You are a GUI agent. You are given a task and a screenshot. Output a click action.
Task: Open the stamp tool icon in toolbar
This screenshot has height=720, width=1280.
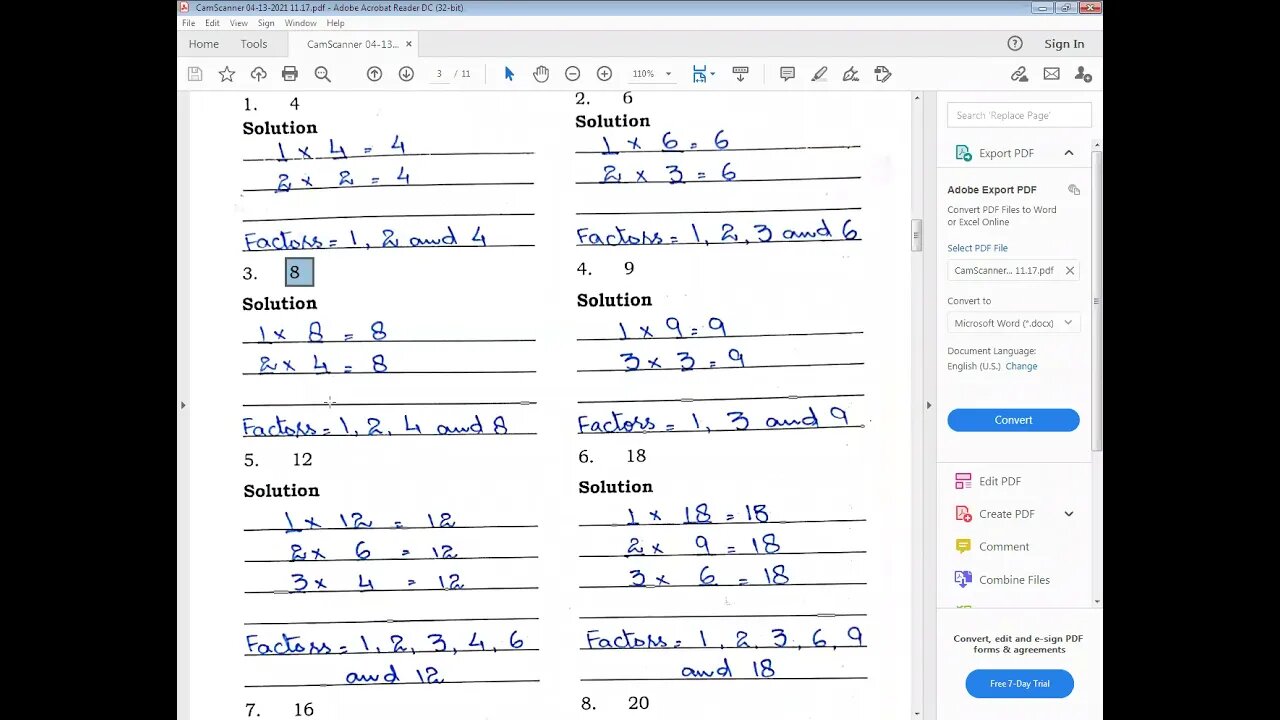coord(882,74)
